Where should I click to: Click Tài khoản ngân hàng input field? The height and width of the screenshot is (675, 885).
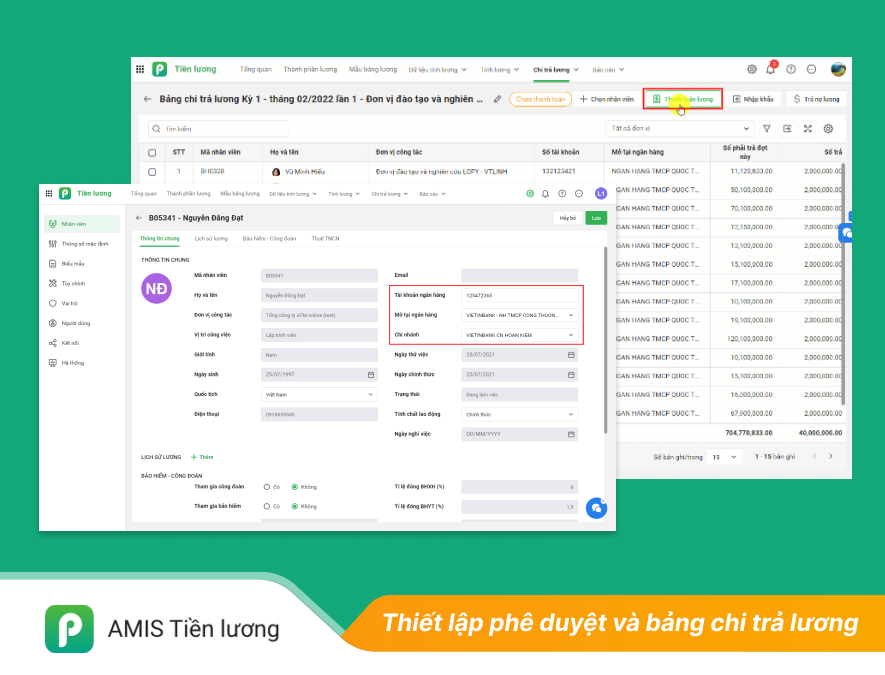(x=519, y=295)
